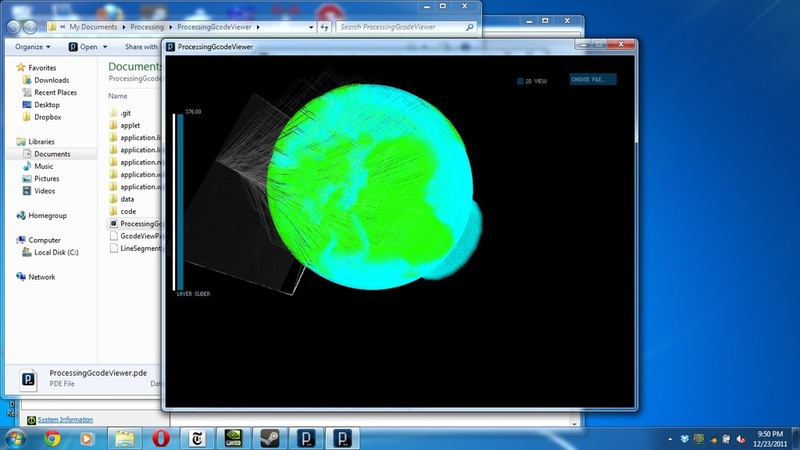
Task: Select Favorites in the navigation pane
Action: 42,67
